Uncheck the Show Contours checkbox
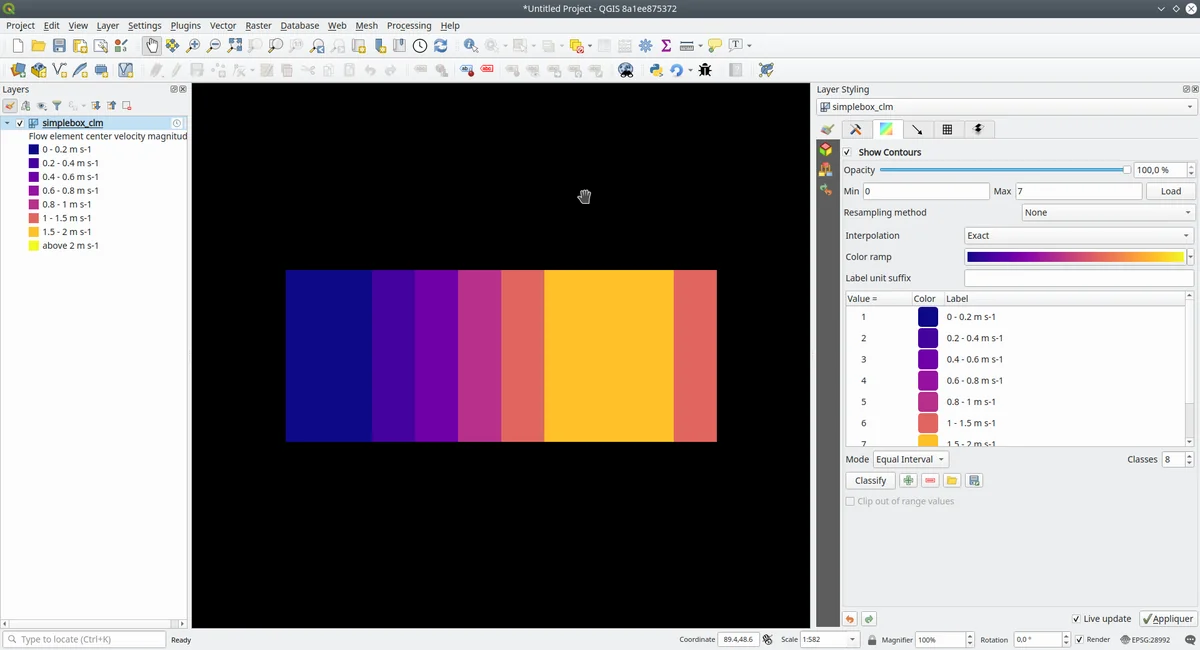1200x650 pixels. pyautogui.click(x=848, y=152)
